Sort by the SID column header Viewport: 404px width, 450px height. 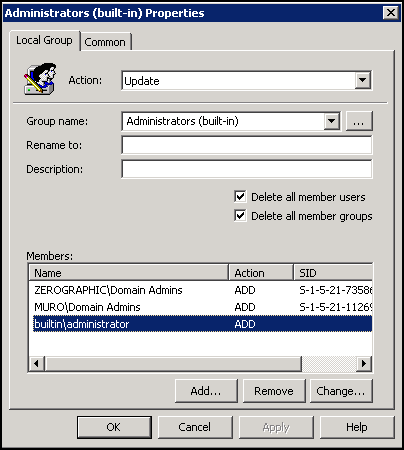pos(333,273)
